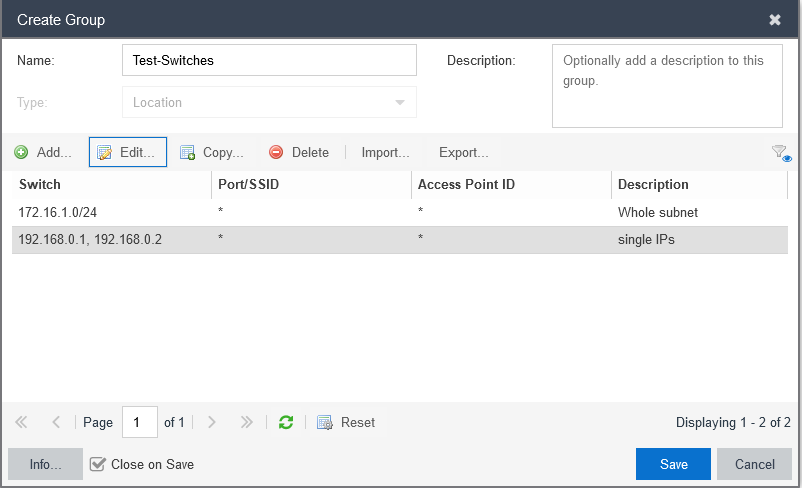
Task: Click the green Add entry icon
Action: click(21, 152)
